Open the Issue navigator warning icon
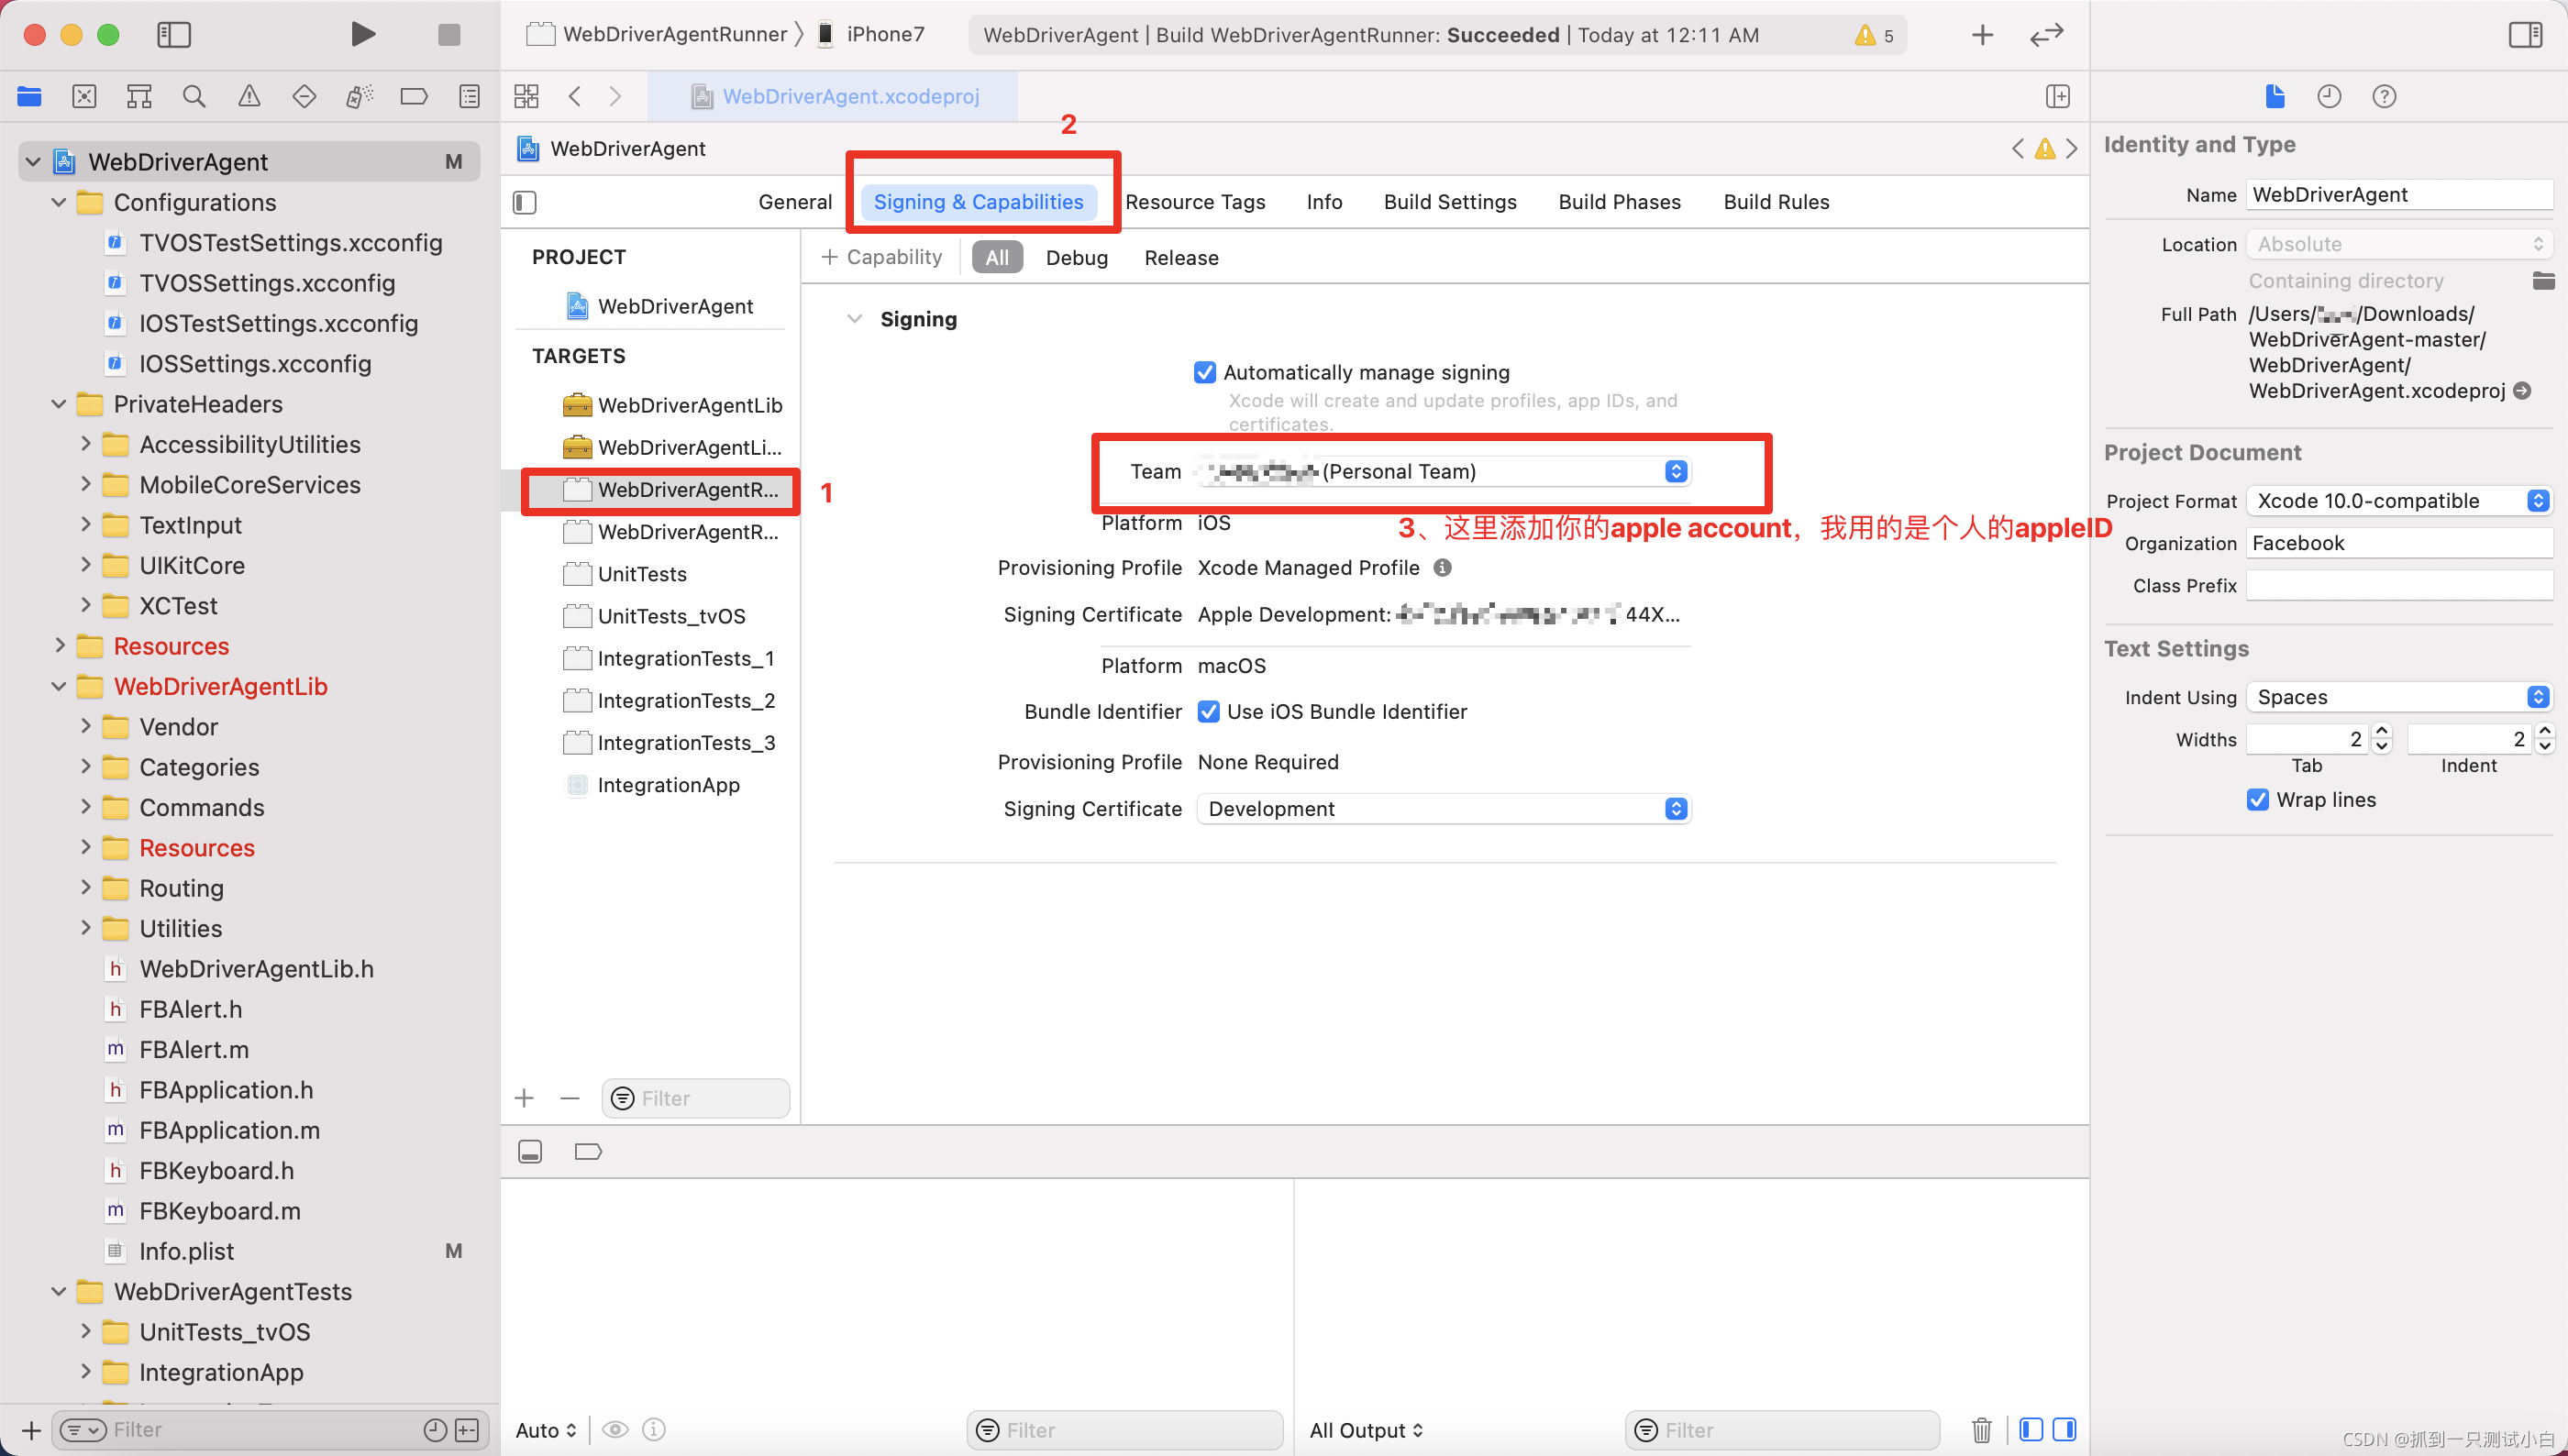 pyautogui.click(x=249, y=96)
